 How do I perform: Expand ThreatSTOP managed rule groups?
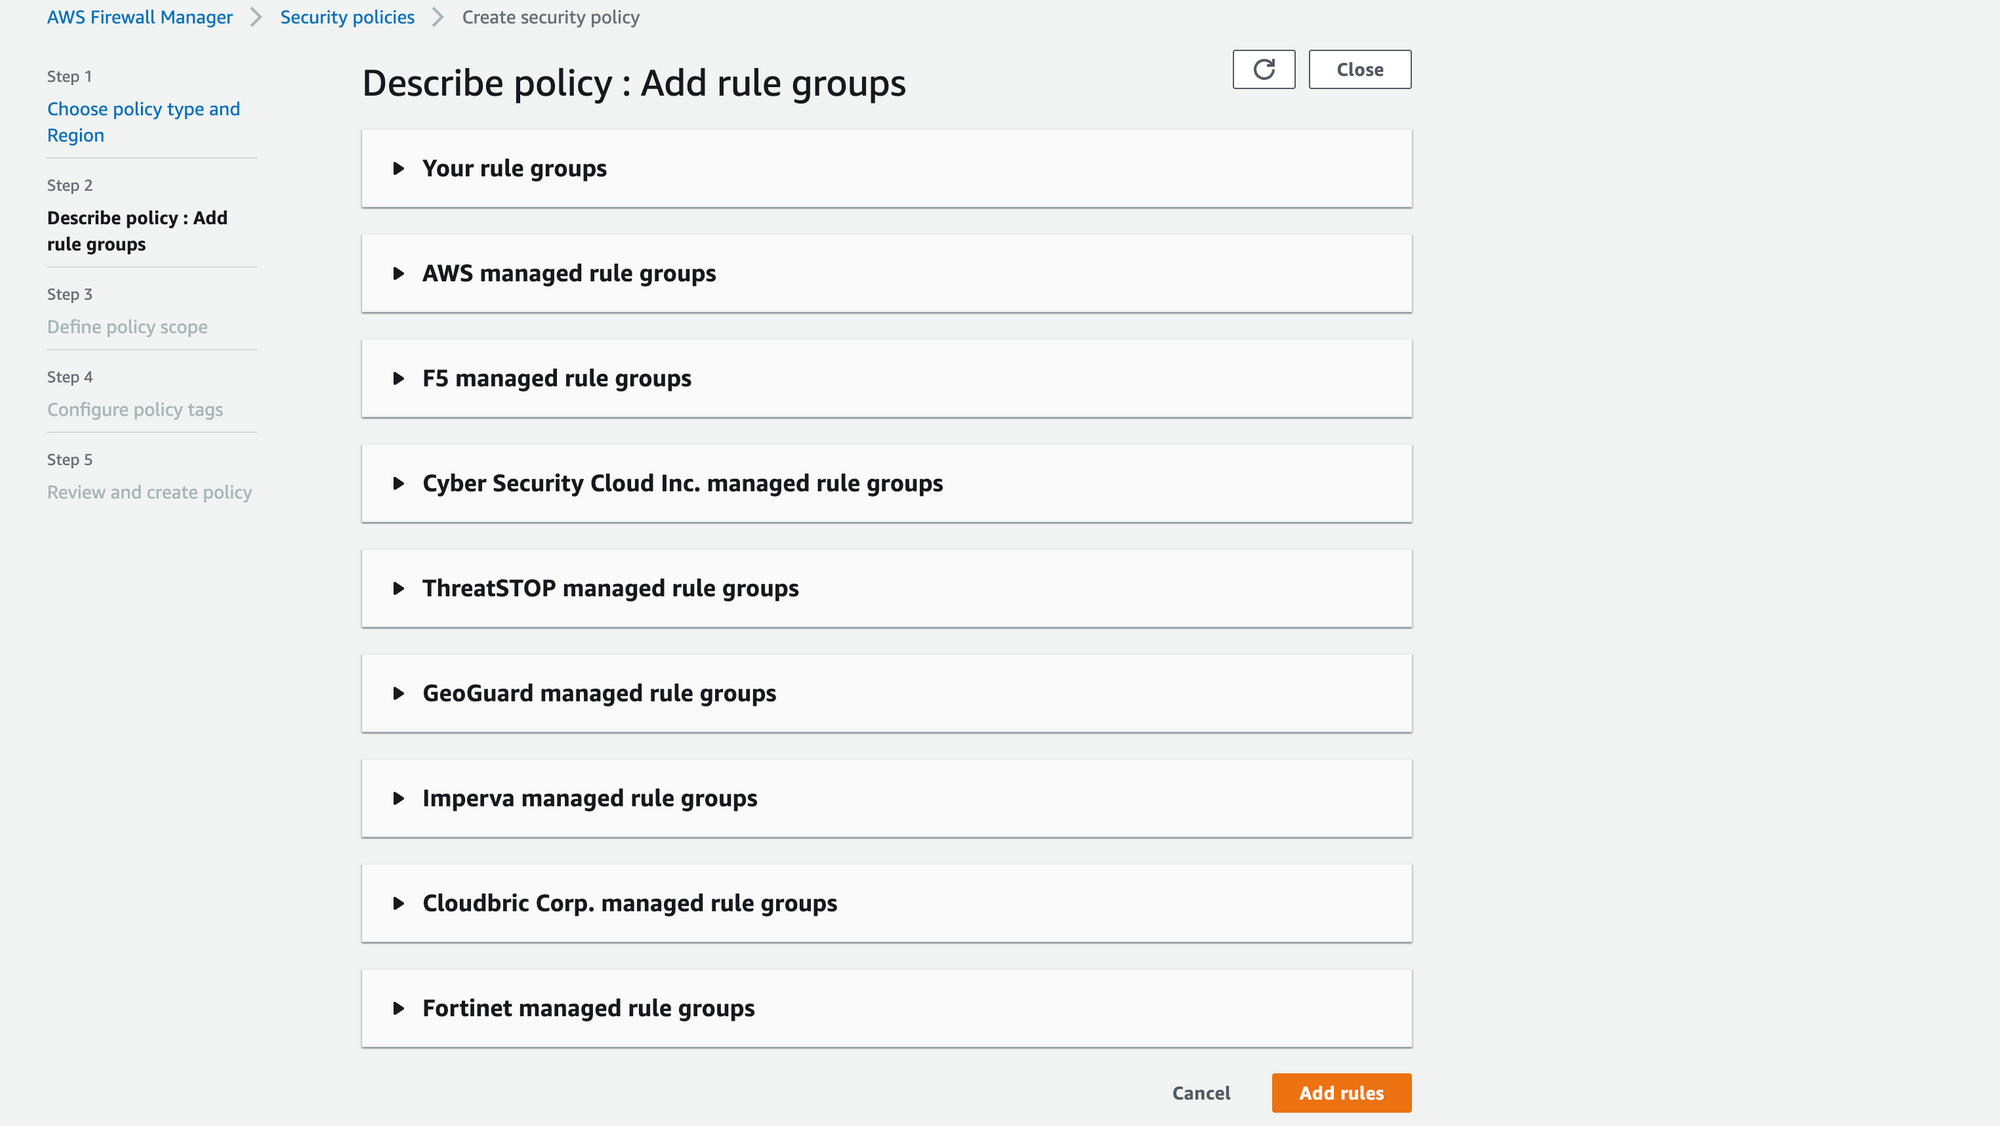pos(886,588)
